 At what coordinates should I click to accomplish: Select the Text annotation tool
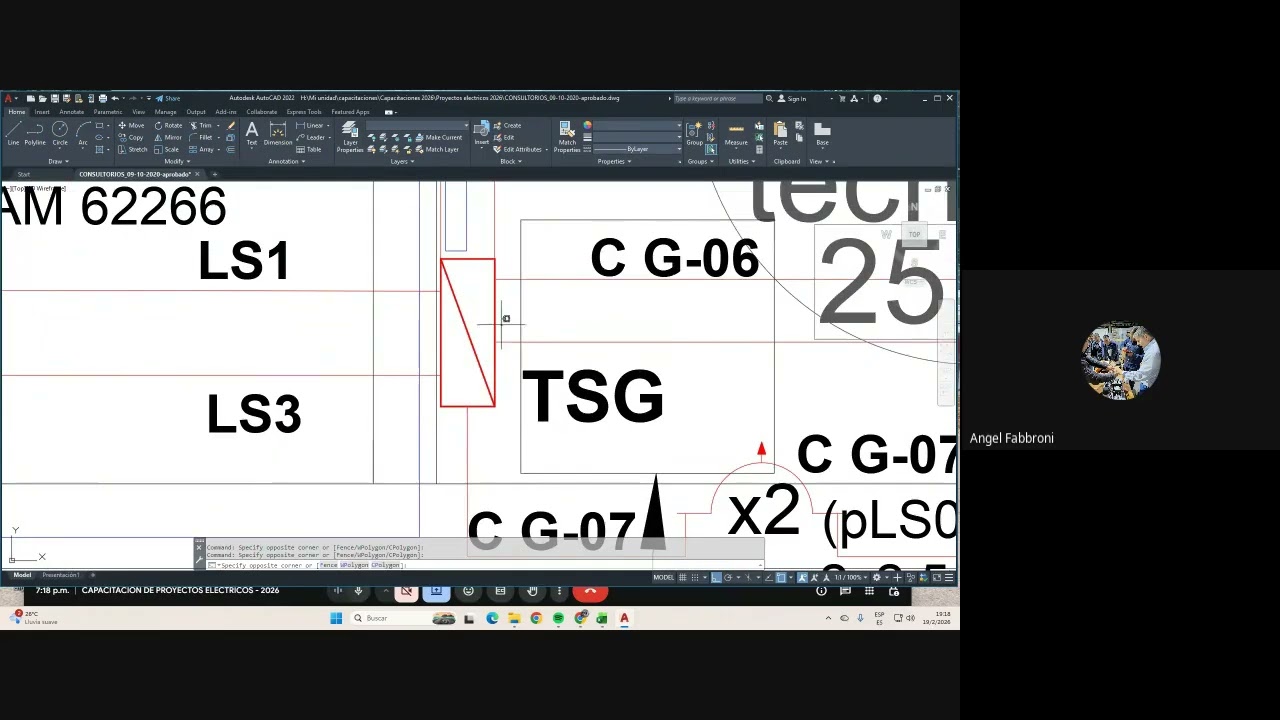251,133
